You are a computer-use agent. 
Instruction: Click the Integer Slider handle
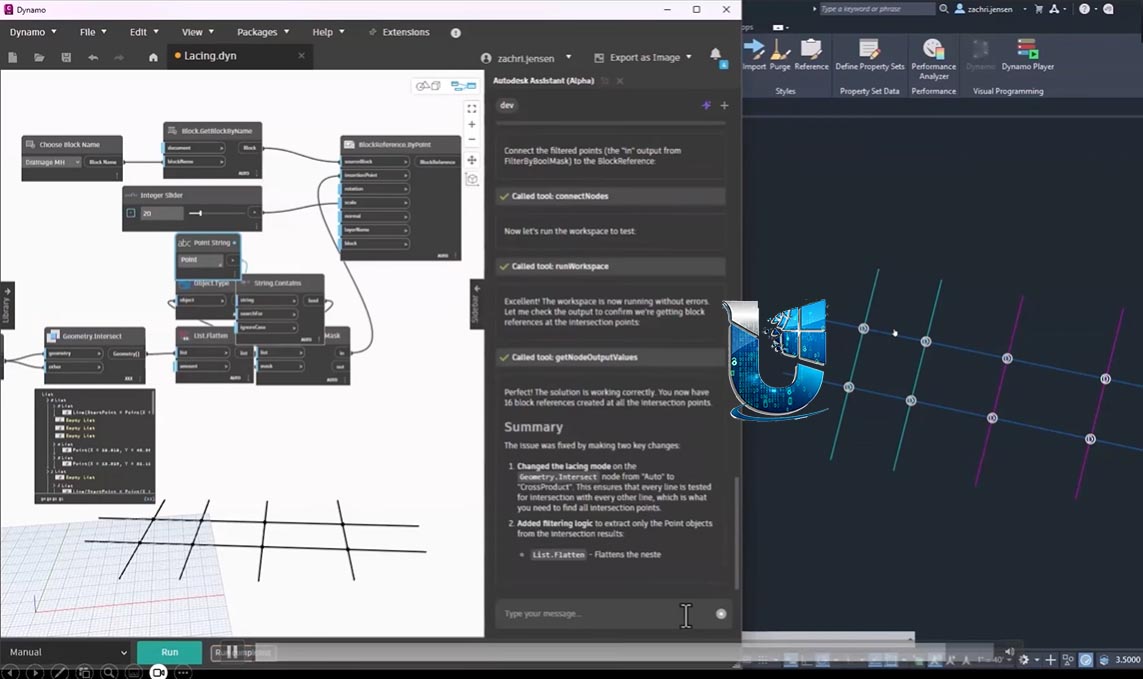(200, 213)
